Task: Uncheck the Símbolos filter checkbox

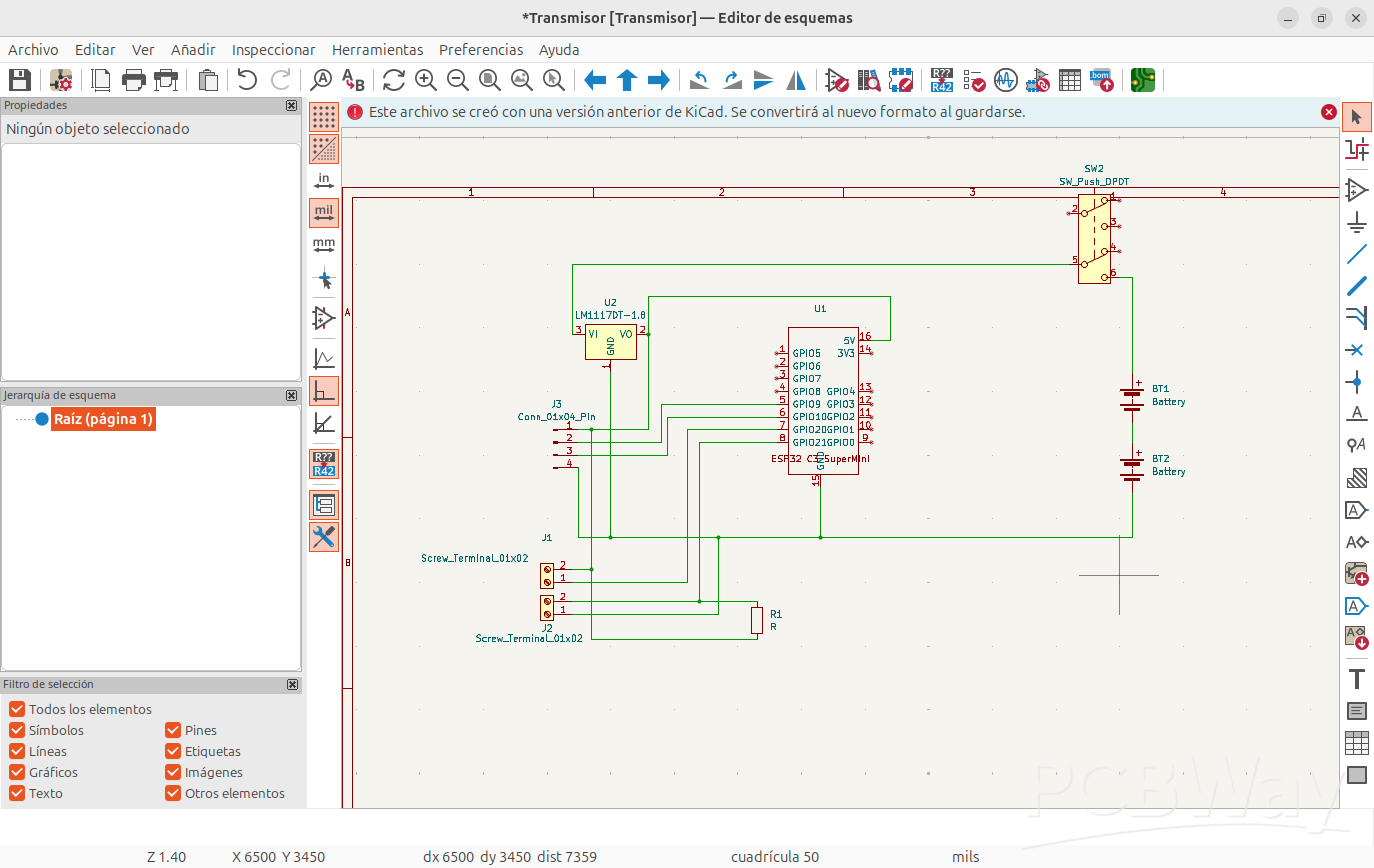Action: 17,730
